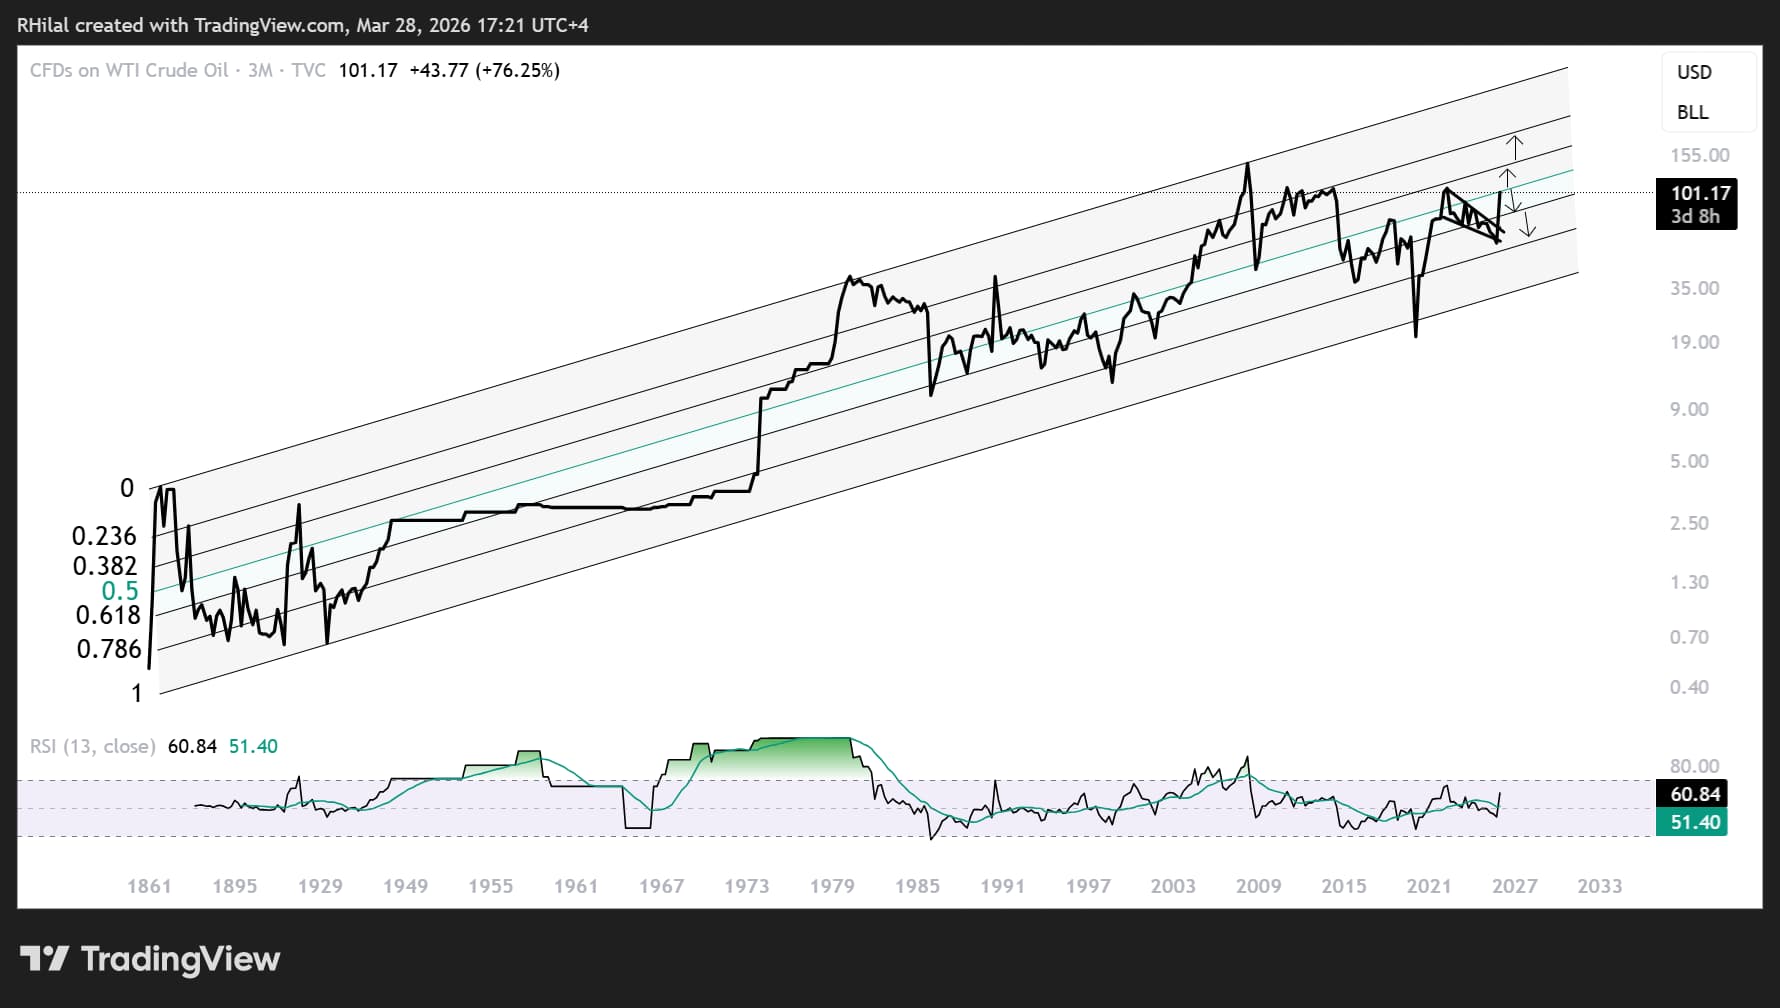Select the 0.236 Fibonacci level label
This screenshot has width=1780, height=1008.
click(x=104, y=536)
